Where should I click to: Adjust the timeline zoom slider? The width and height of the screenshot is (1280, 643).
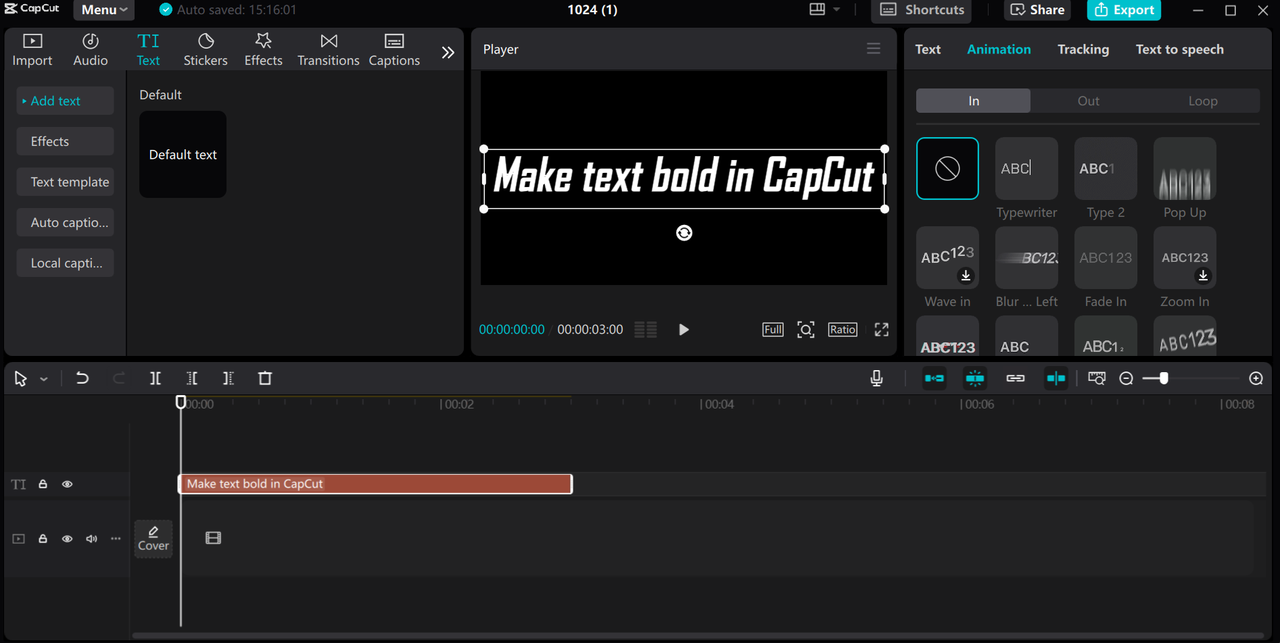[1163, 378]
